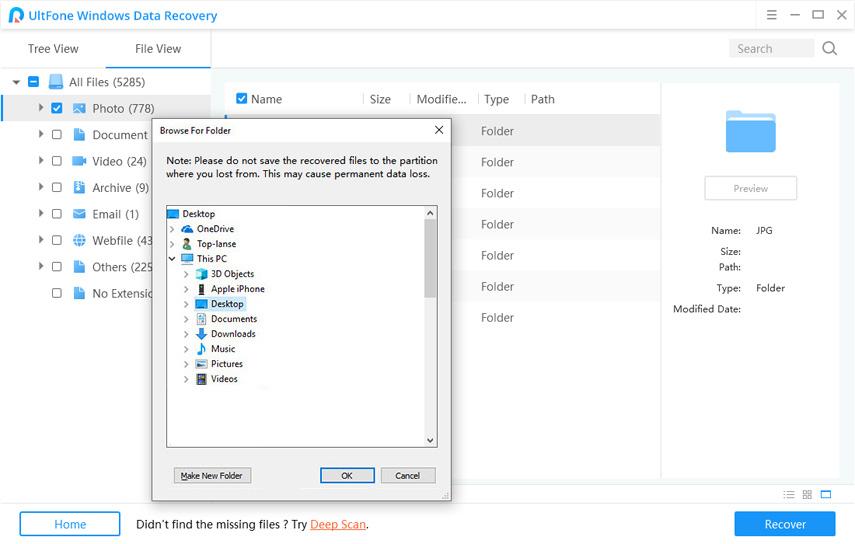Viewport: 855px width, 544px height.
Task: Expand OneDrive node in folder dialog
Action: (x=172, y=229)
